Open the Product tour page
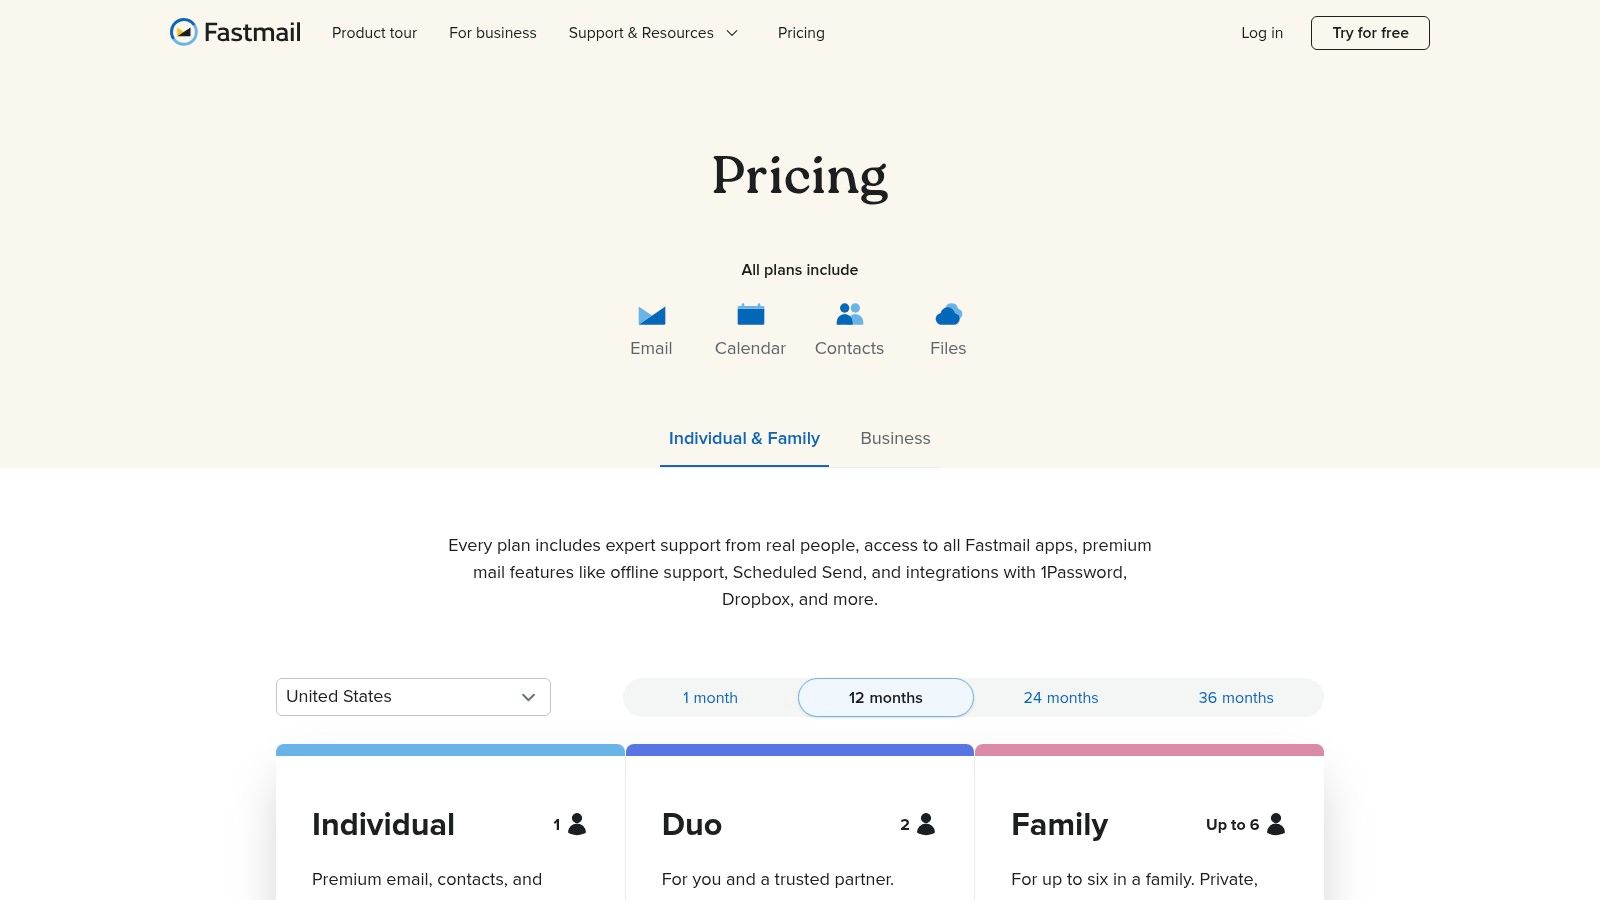 (374, 33)
